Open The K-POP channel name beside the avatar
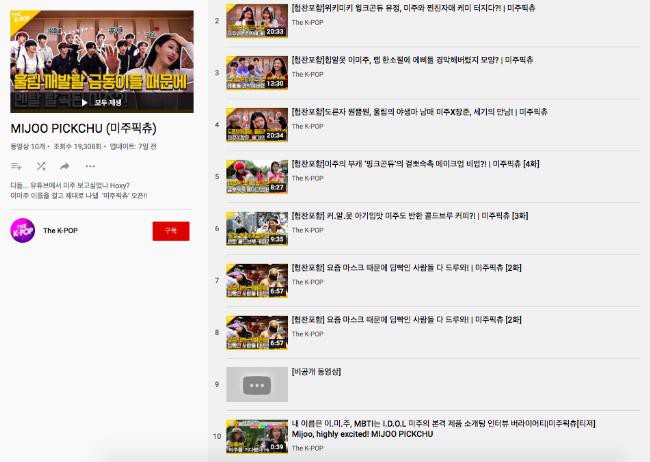650x462 pixels. tap(61, 231)
